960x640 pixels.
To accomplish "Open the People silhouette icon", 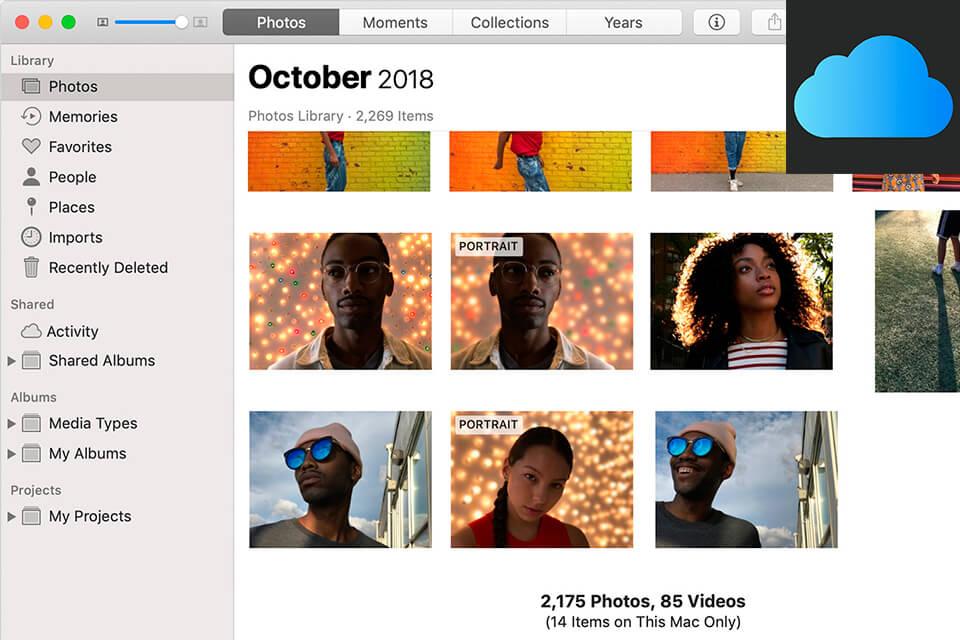I will point(31,176).
